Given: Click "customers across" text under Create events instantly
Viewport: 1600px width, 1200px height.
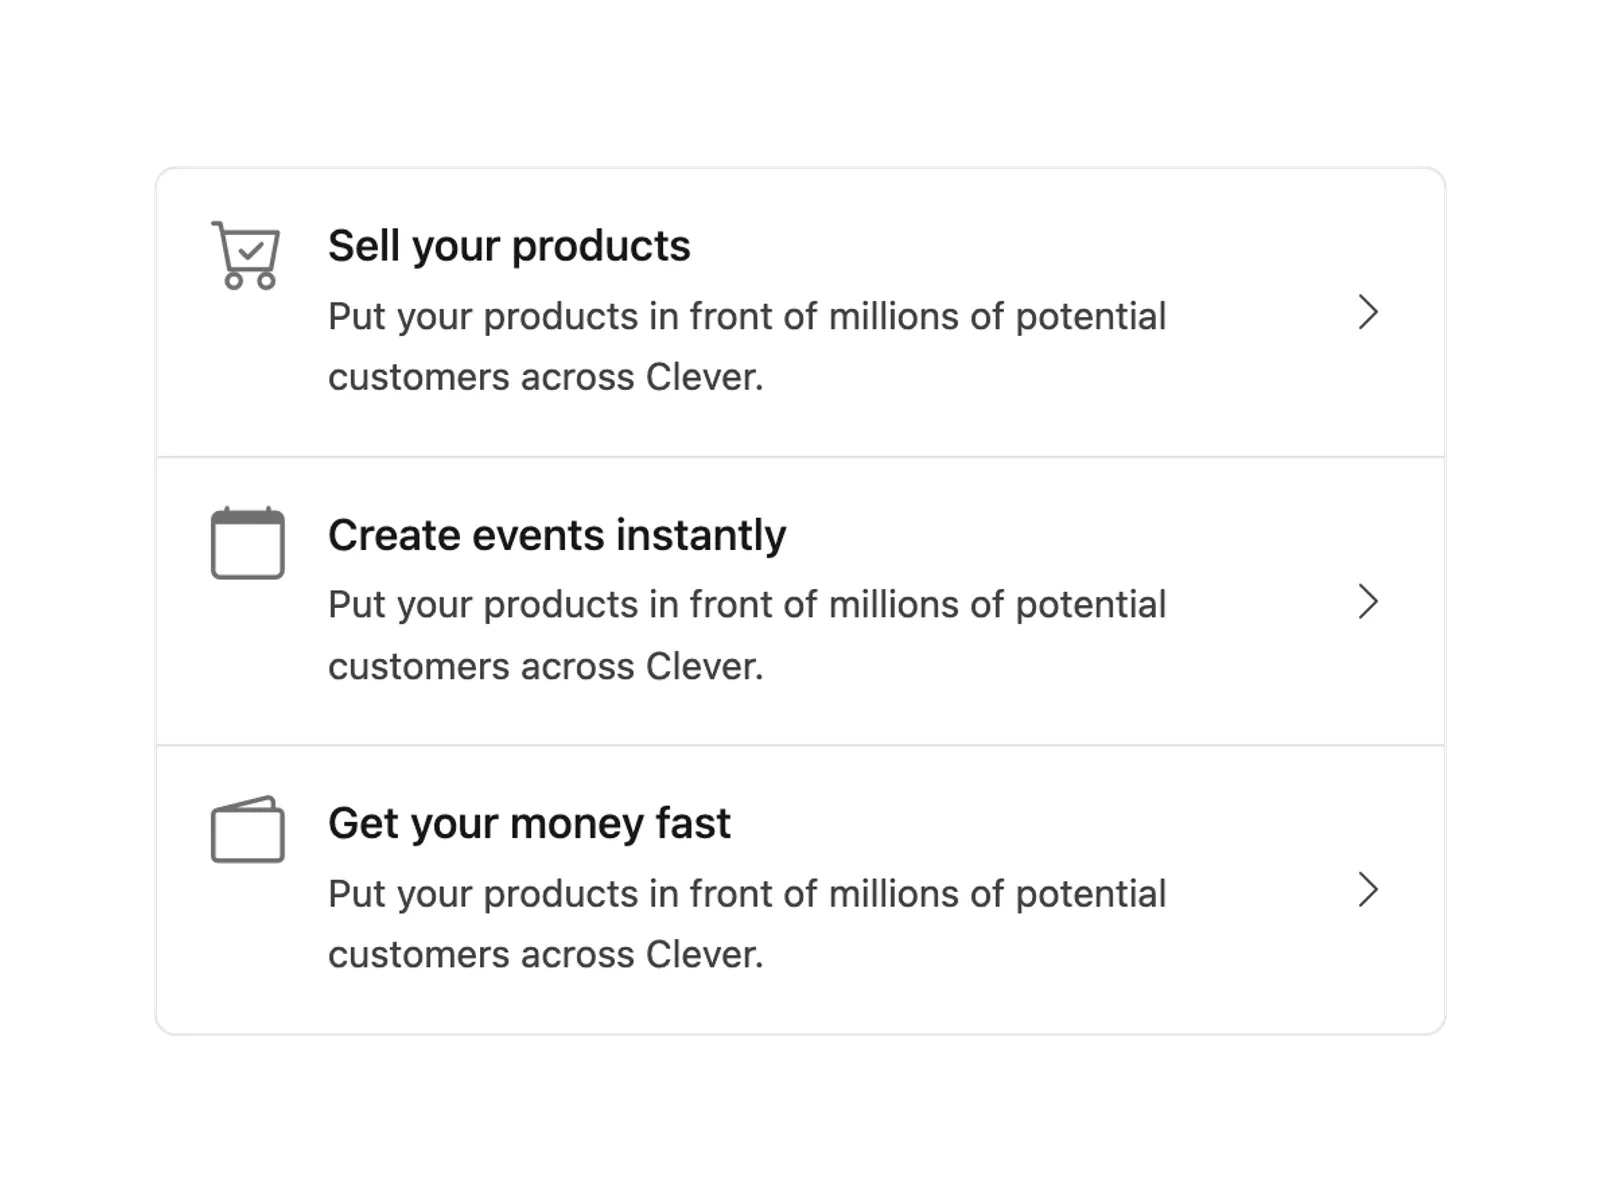Looking at the screenshot, I should click(x=481, y=666).
